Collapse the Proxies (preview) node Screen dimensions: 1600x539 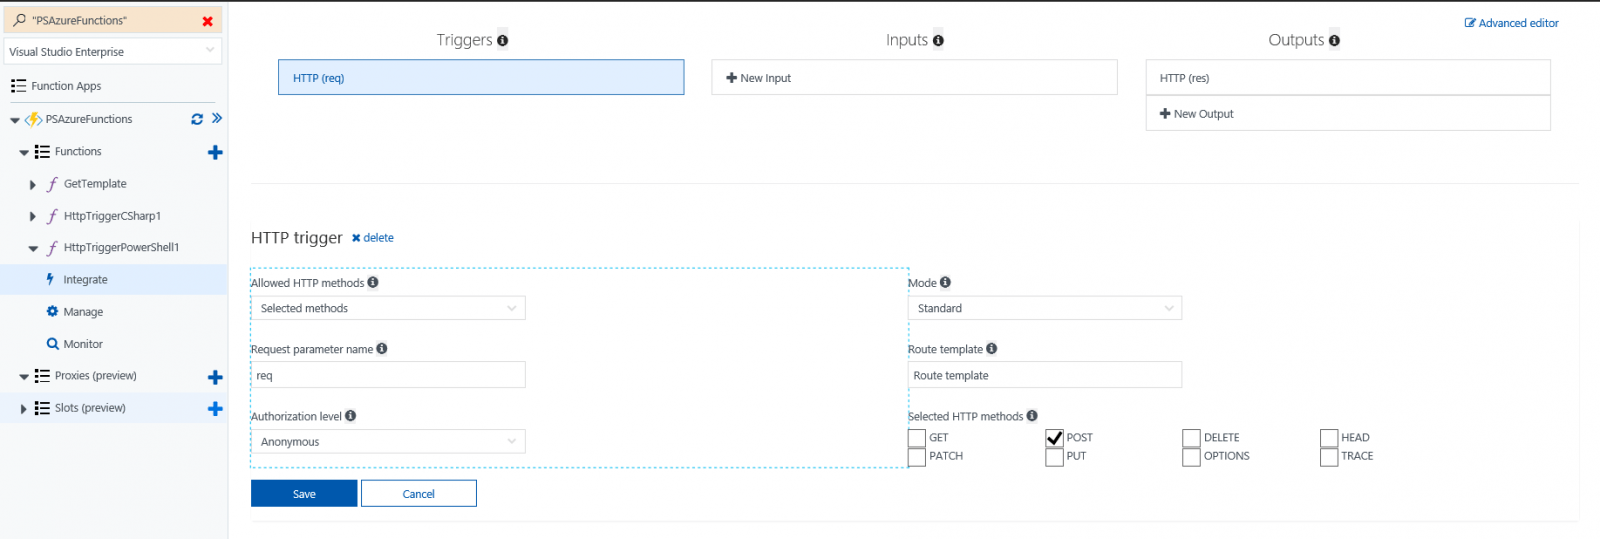(x=24, y=377)
